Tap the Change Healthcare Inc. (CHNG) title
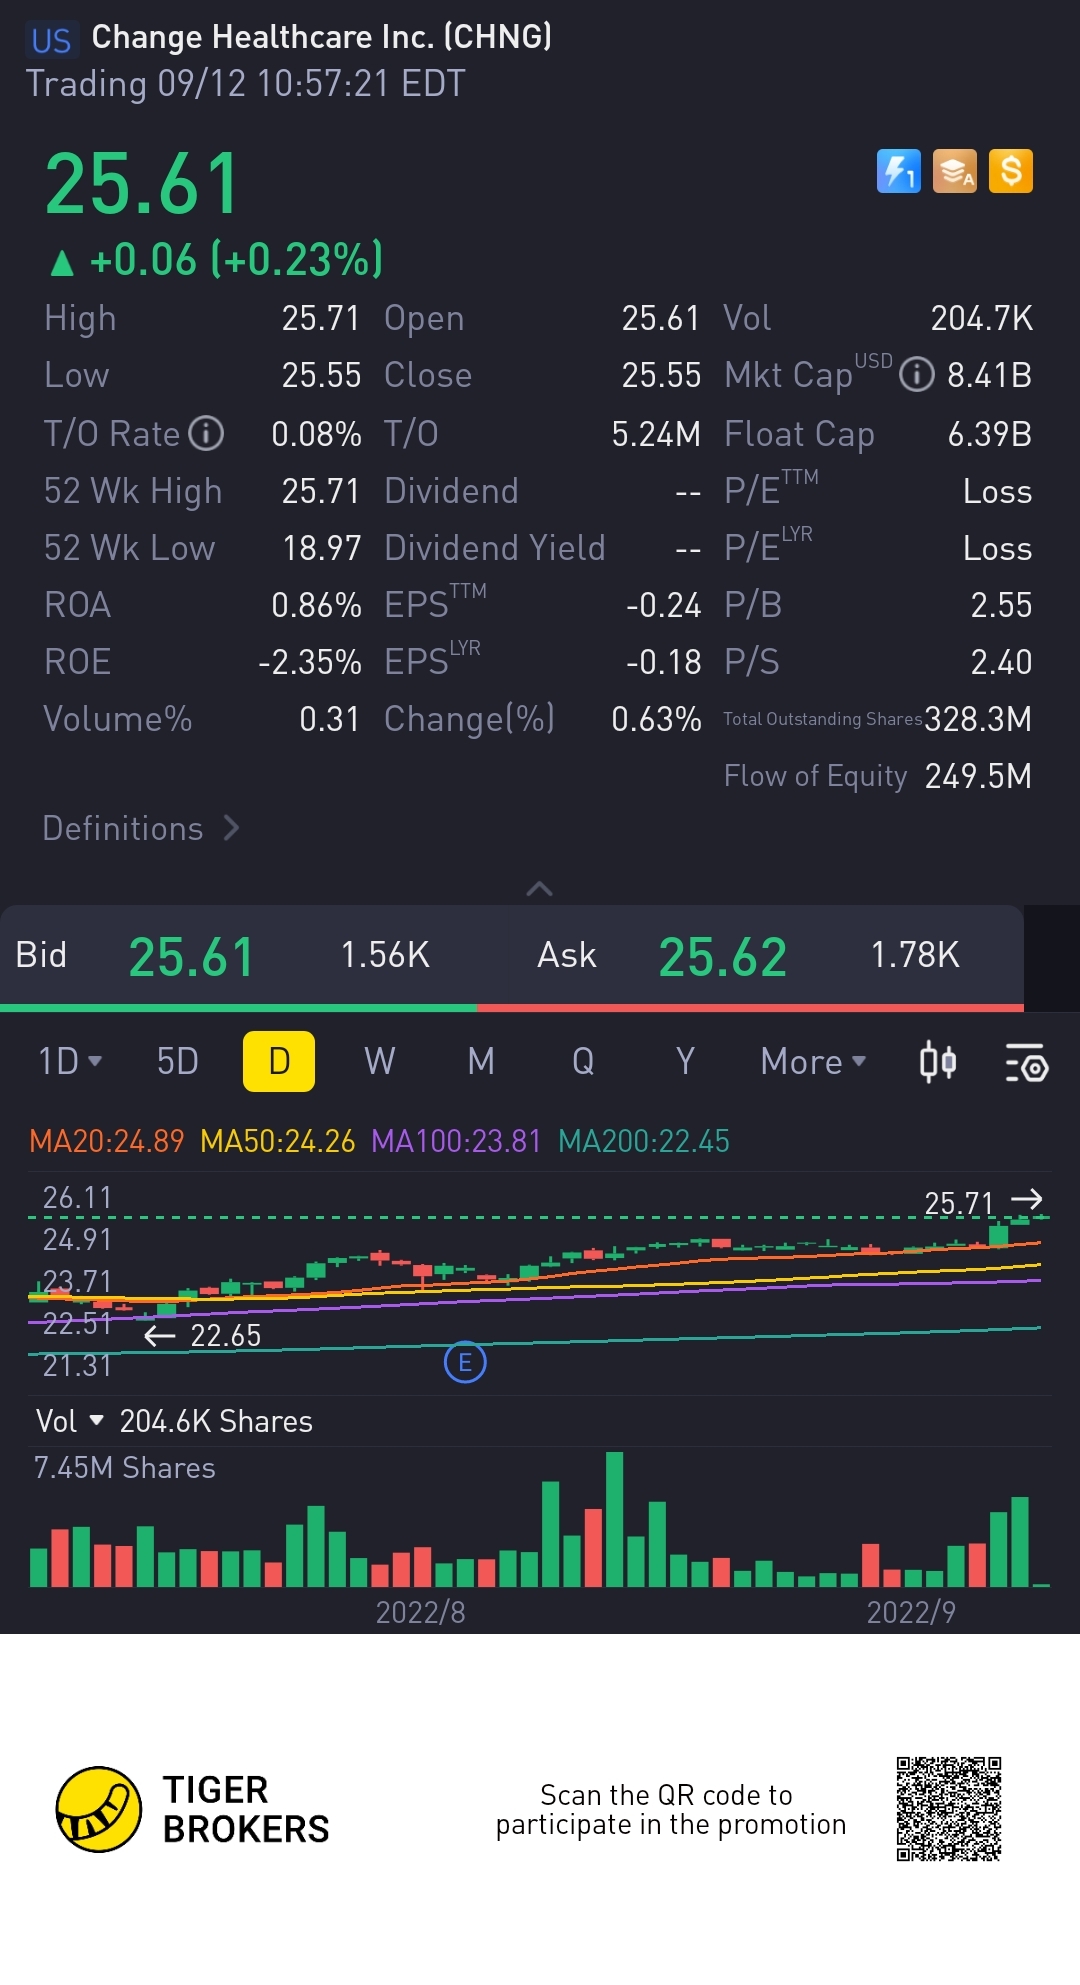The image size is (1080, 1985). (x=322, y=37)
